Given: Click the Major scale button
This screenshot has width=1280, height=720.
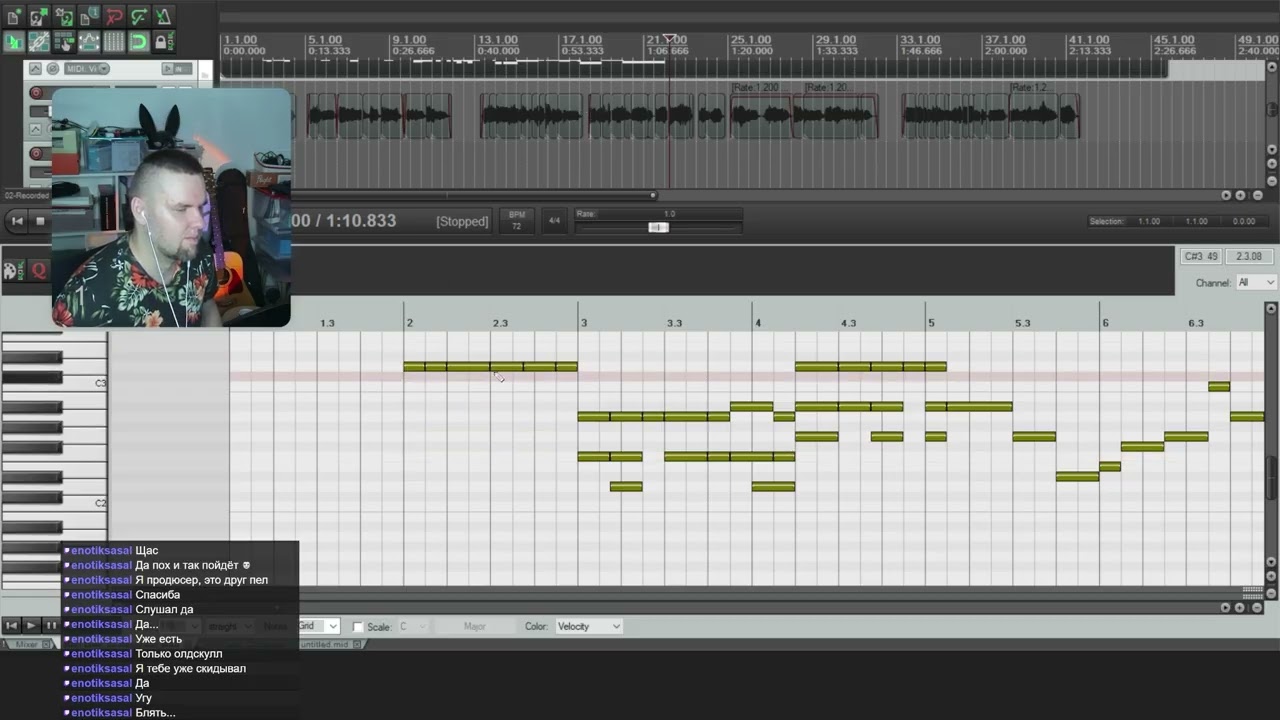Looking at the screenshot, I should click(x=475, y=626).
